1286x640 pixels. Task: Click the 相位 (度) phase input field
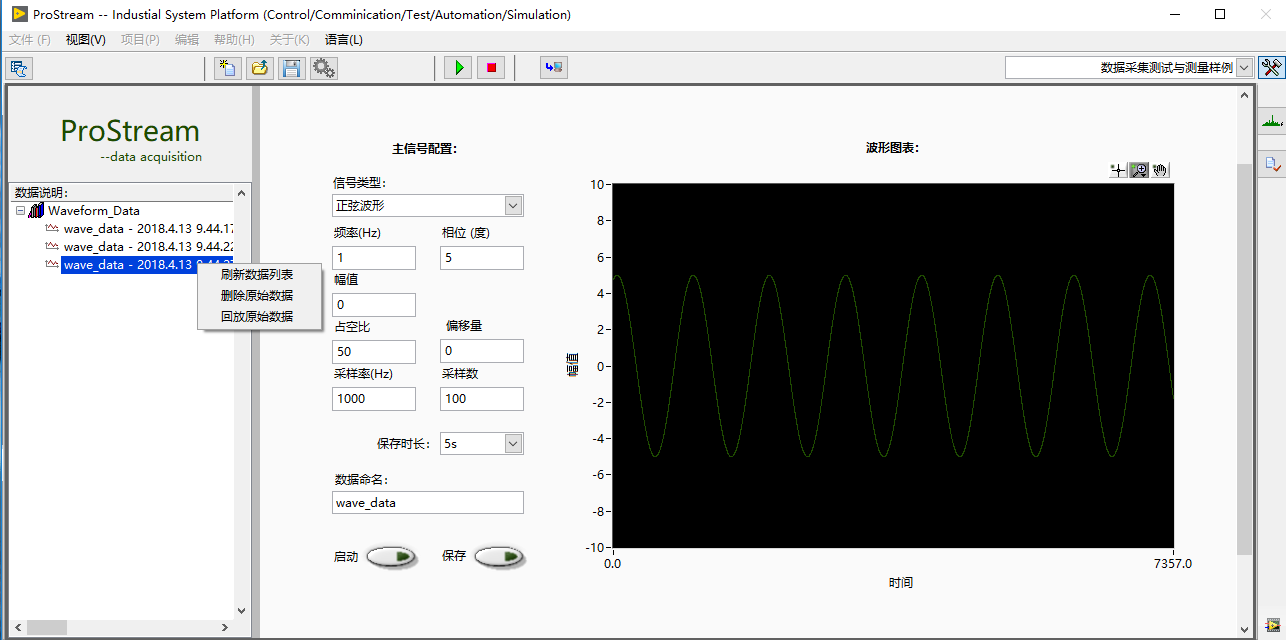click(482, 258)
